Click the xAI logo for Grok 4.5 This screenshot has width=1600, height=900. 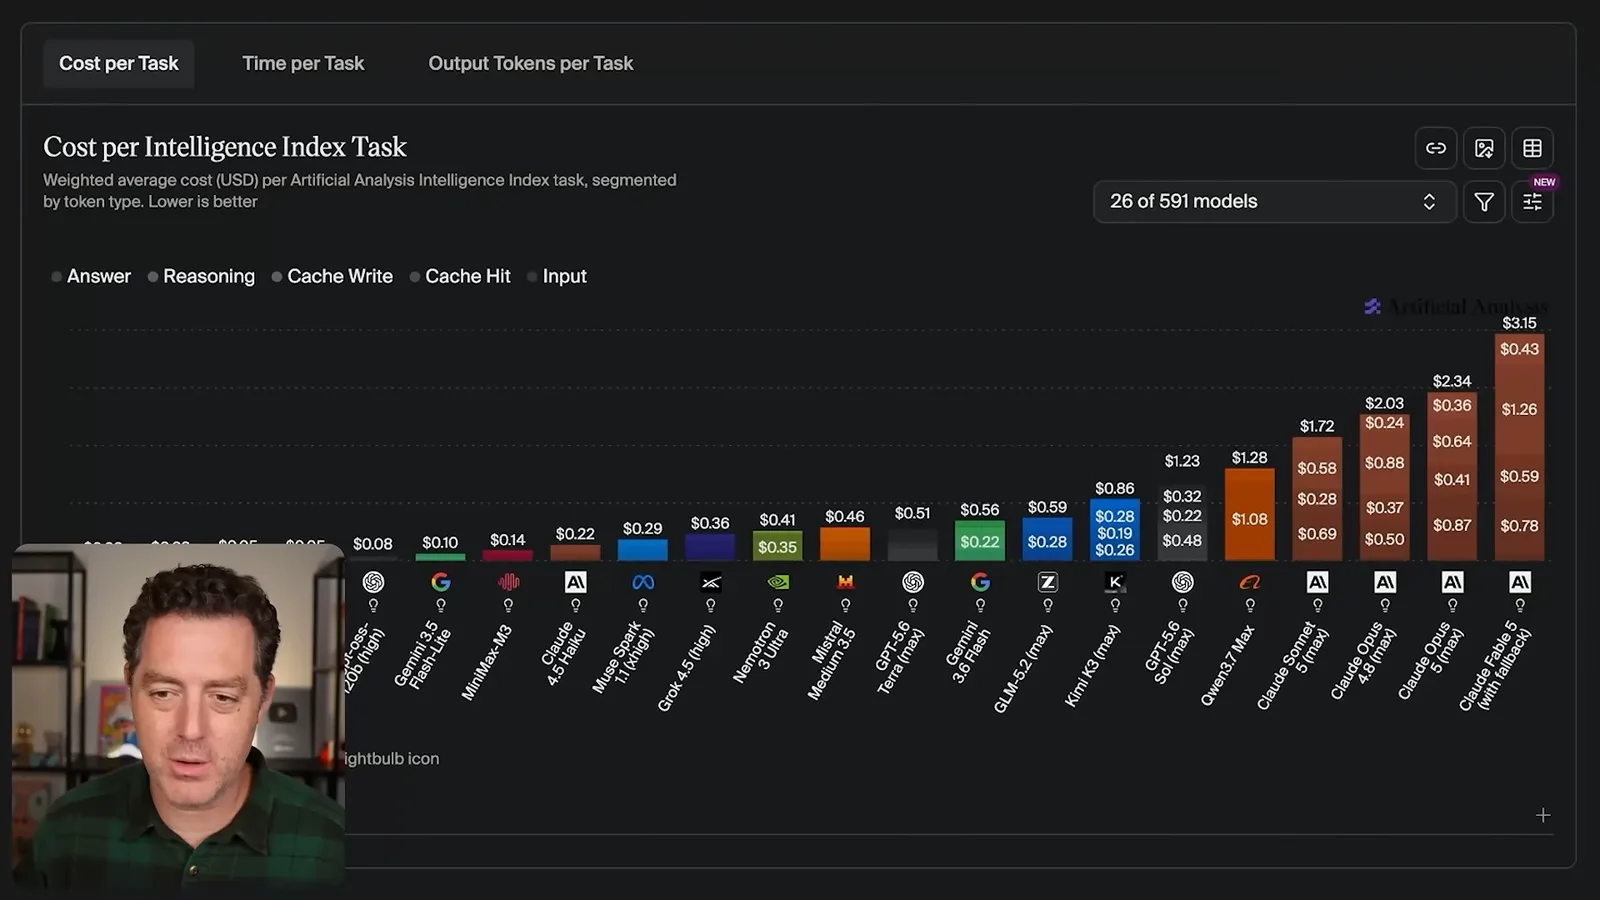coord(710,582)
